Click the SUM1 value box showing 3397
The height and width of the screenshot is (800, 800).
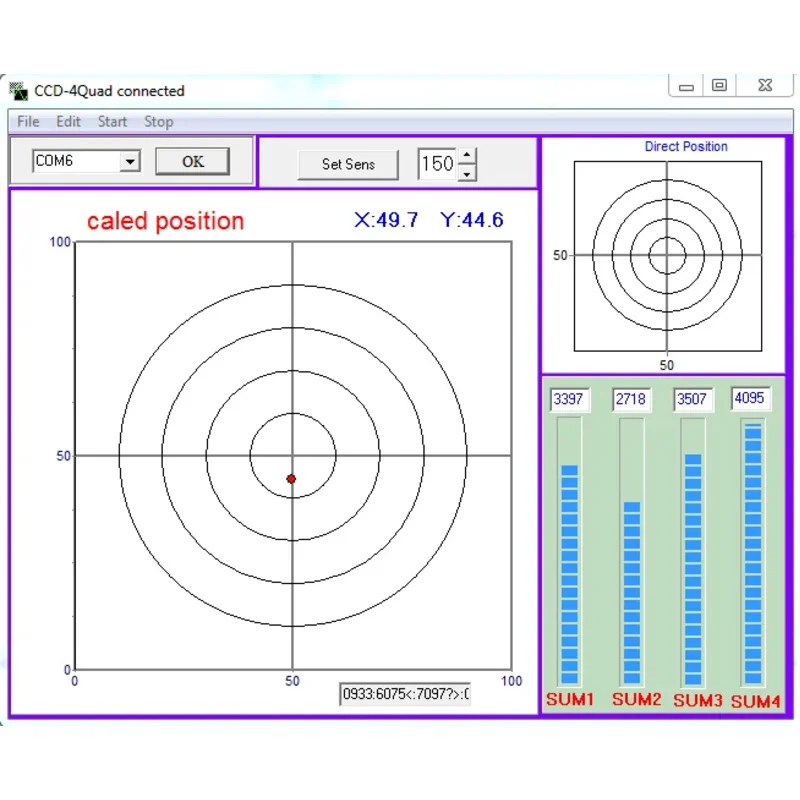568,399
